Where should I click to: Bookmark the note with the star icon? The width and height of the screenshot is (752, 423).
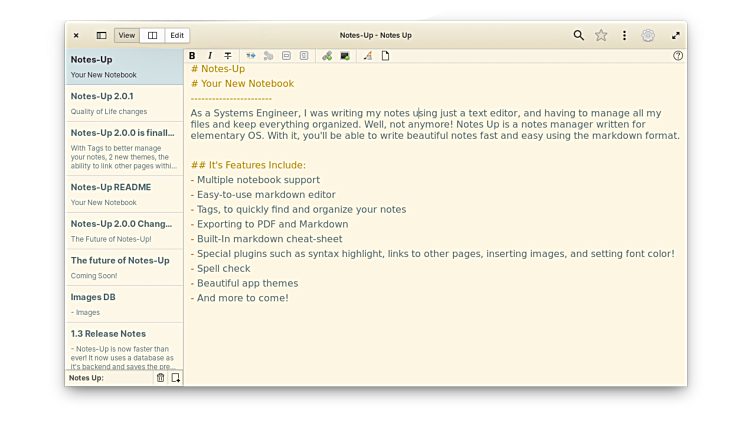(x=601, y=35)
